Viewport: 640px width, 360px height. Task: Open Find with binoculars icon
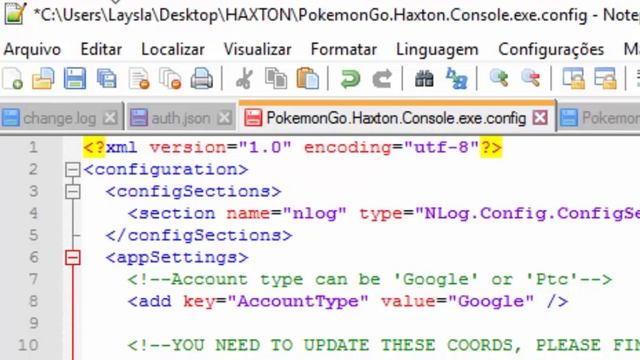[x=424, y=78]
